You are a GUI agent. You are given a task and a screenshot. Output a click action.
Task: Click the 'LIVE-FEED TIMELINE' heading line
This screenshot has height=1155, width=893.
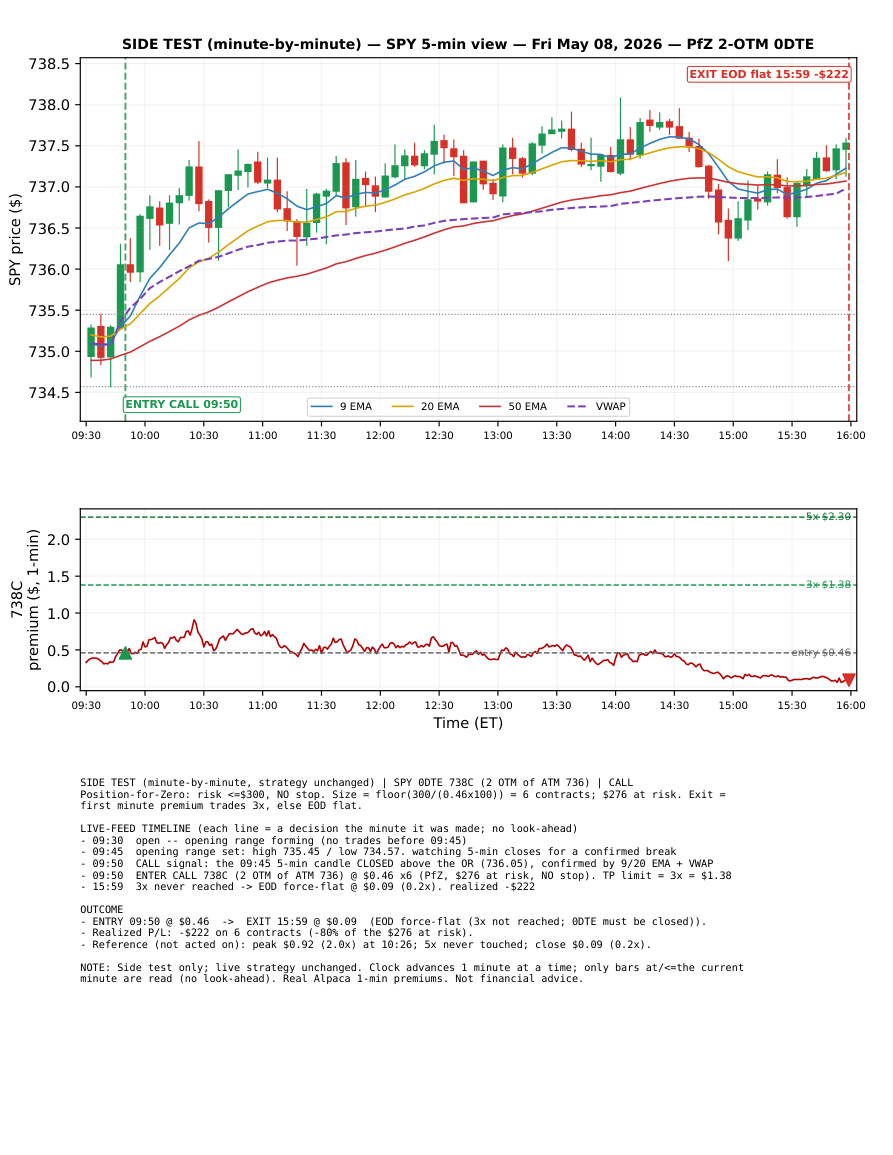(x=329, y=829)
